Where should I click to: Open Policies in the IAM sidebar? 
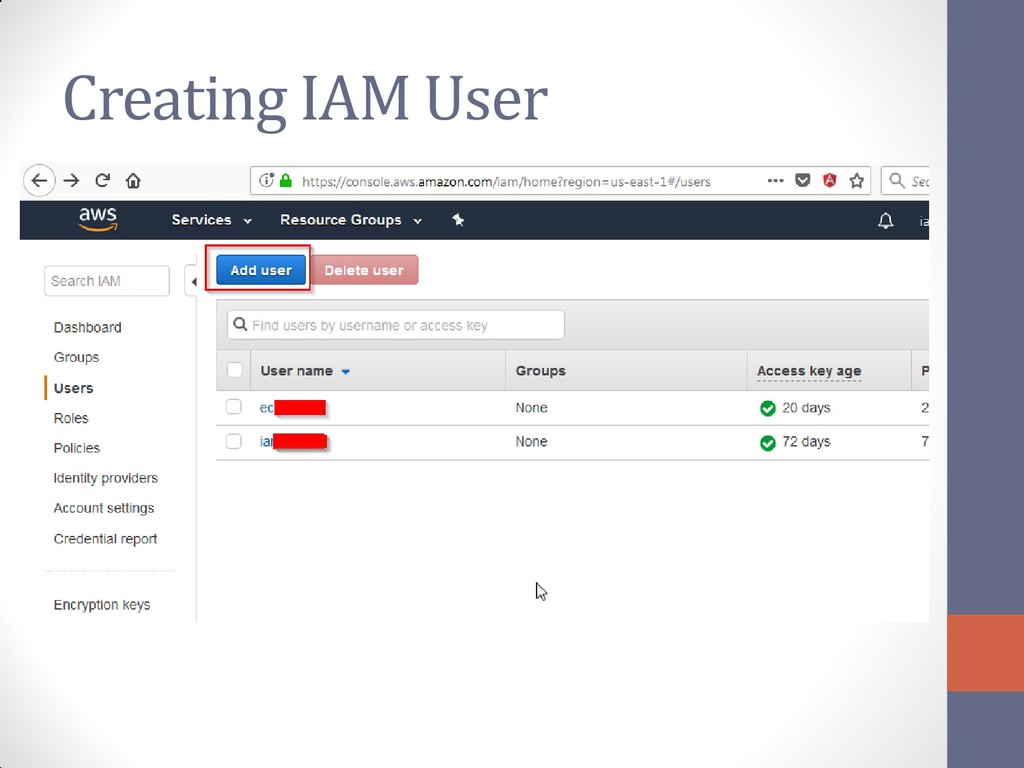coord(76,448)
